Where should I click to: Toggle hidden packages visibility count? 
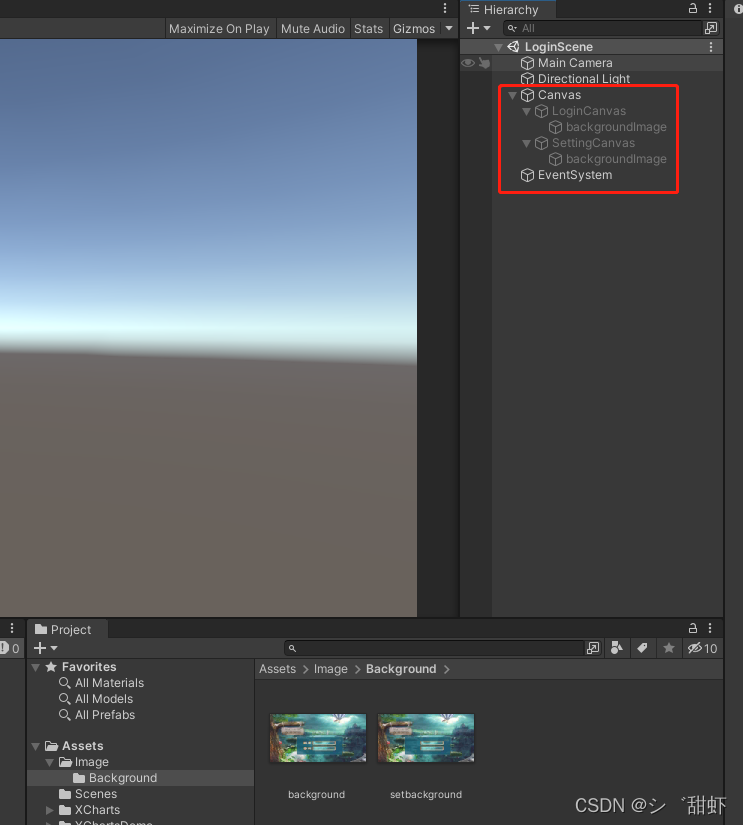point(702,648)
